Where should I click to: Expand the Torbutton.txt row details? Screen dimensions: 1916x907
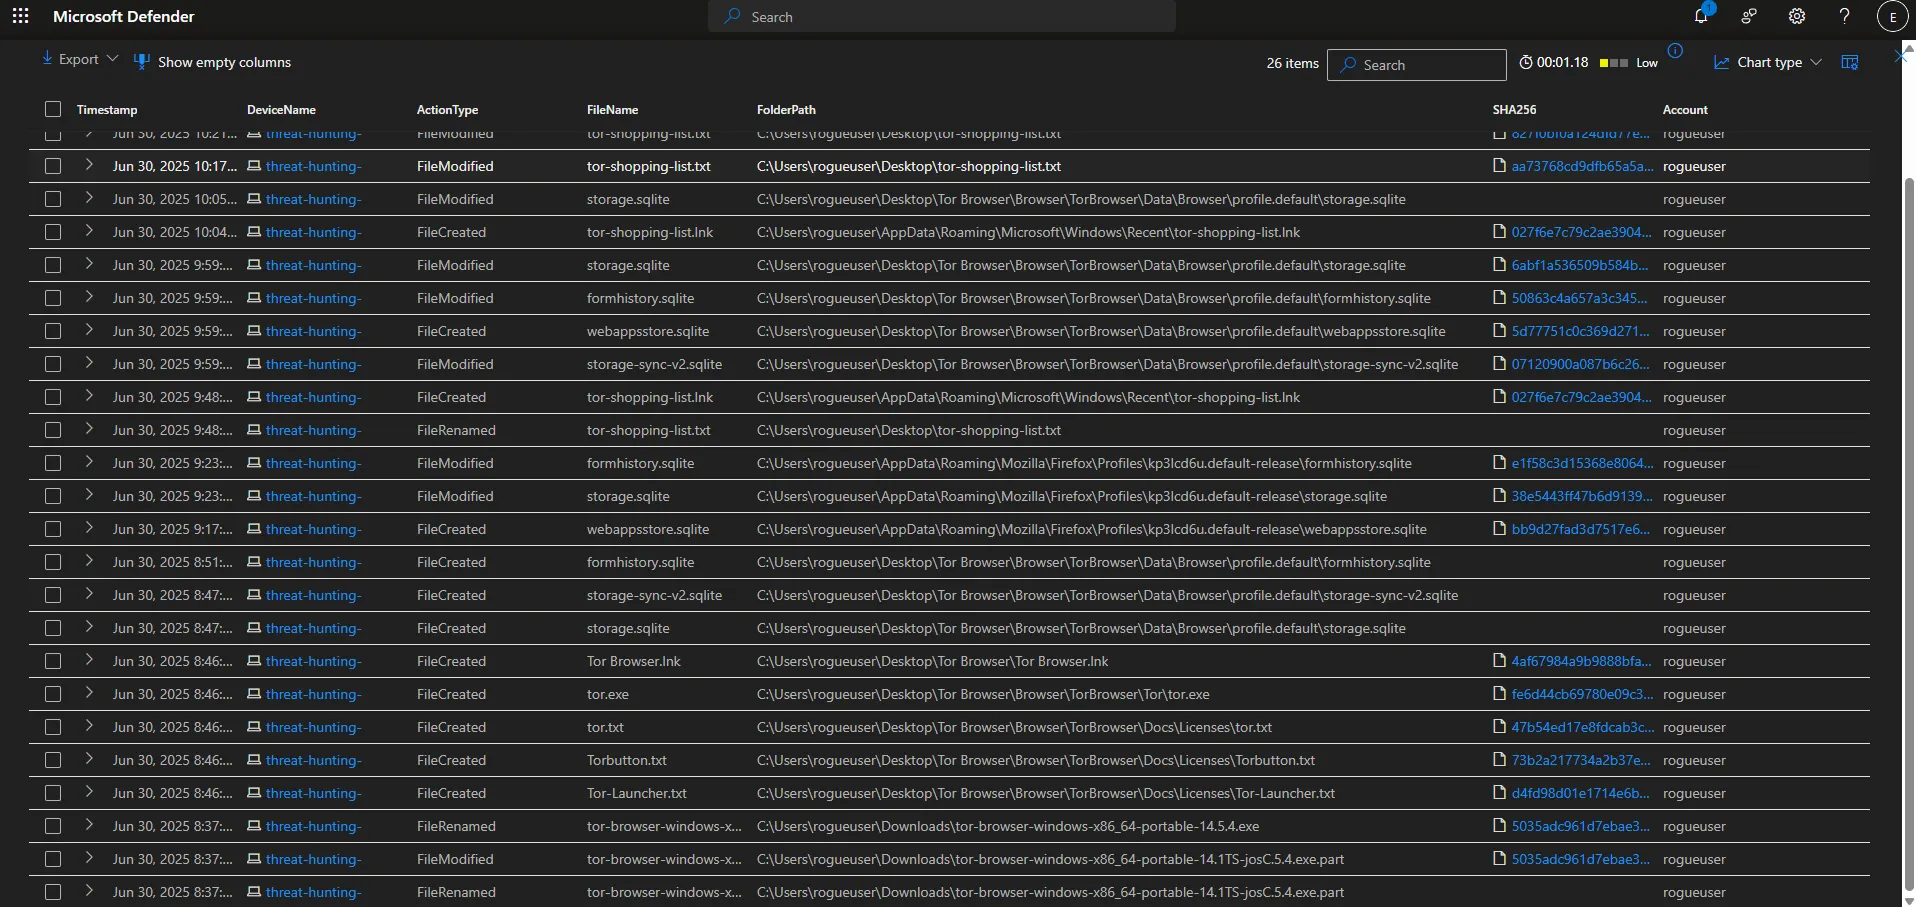pyautogui.click(x=89, y=759)
